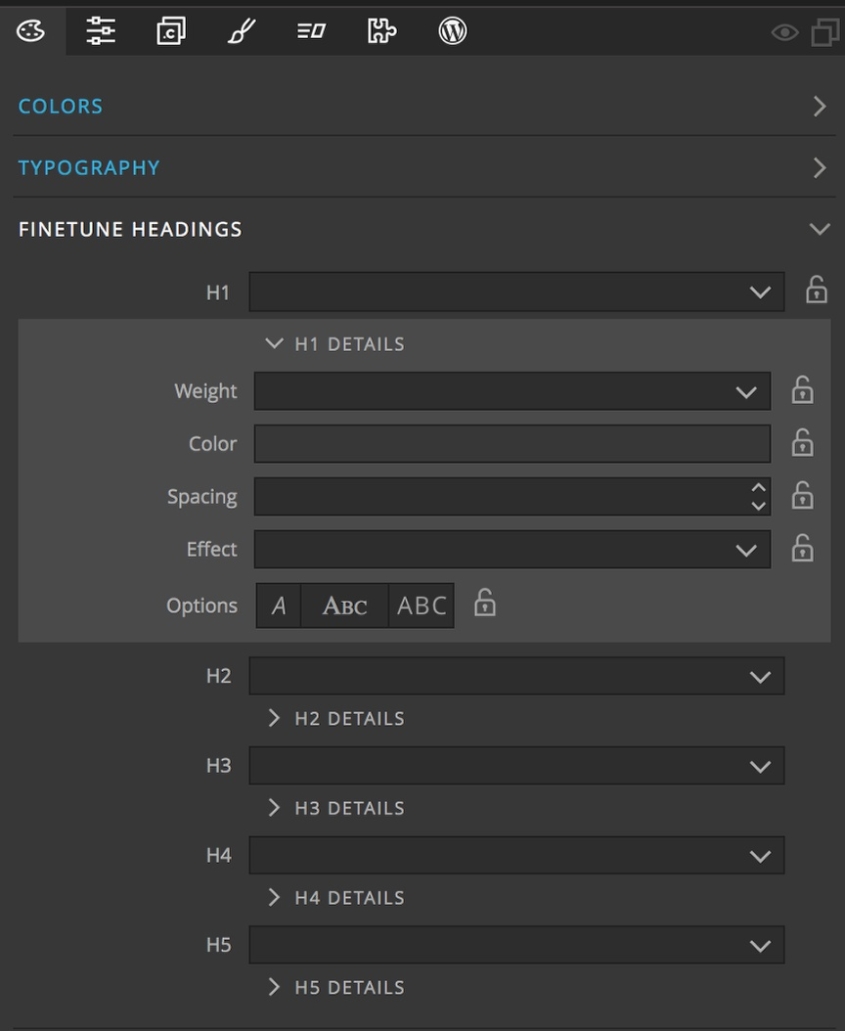Viewport: 845px width, 1031px height.
Task: Click the eye preview icon
Action: click(783, 33)
